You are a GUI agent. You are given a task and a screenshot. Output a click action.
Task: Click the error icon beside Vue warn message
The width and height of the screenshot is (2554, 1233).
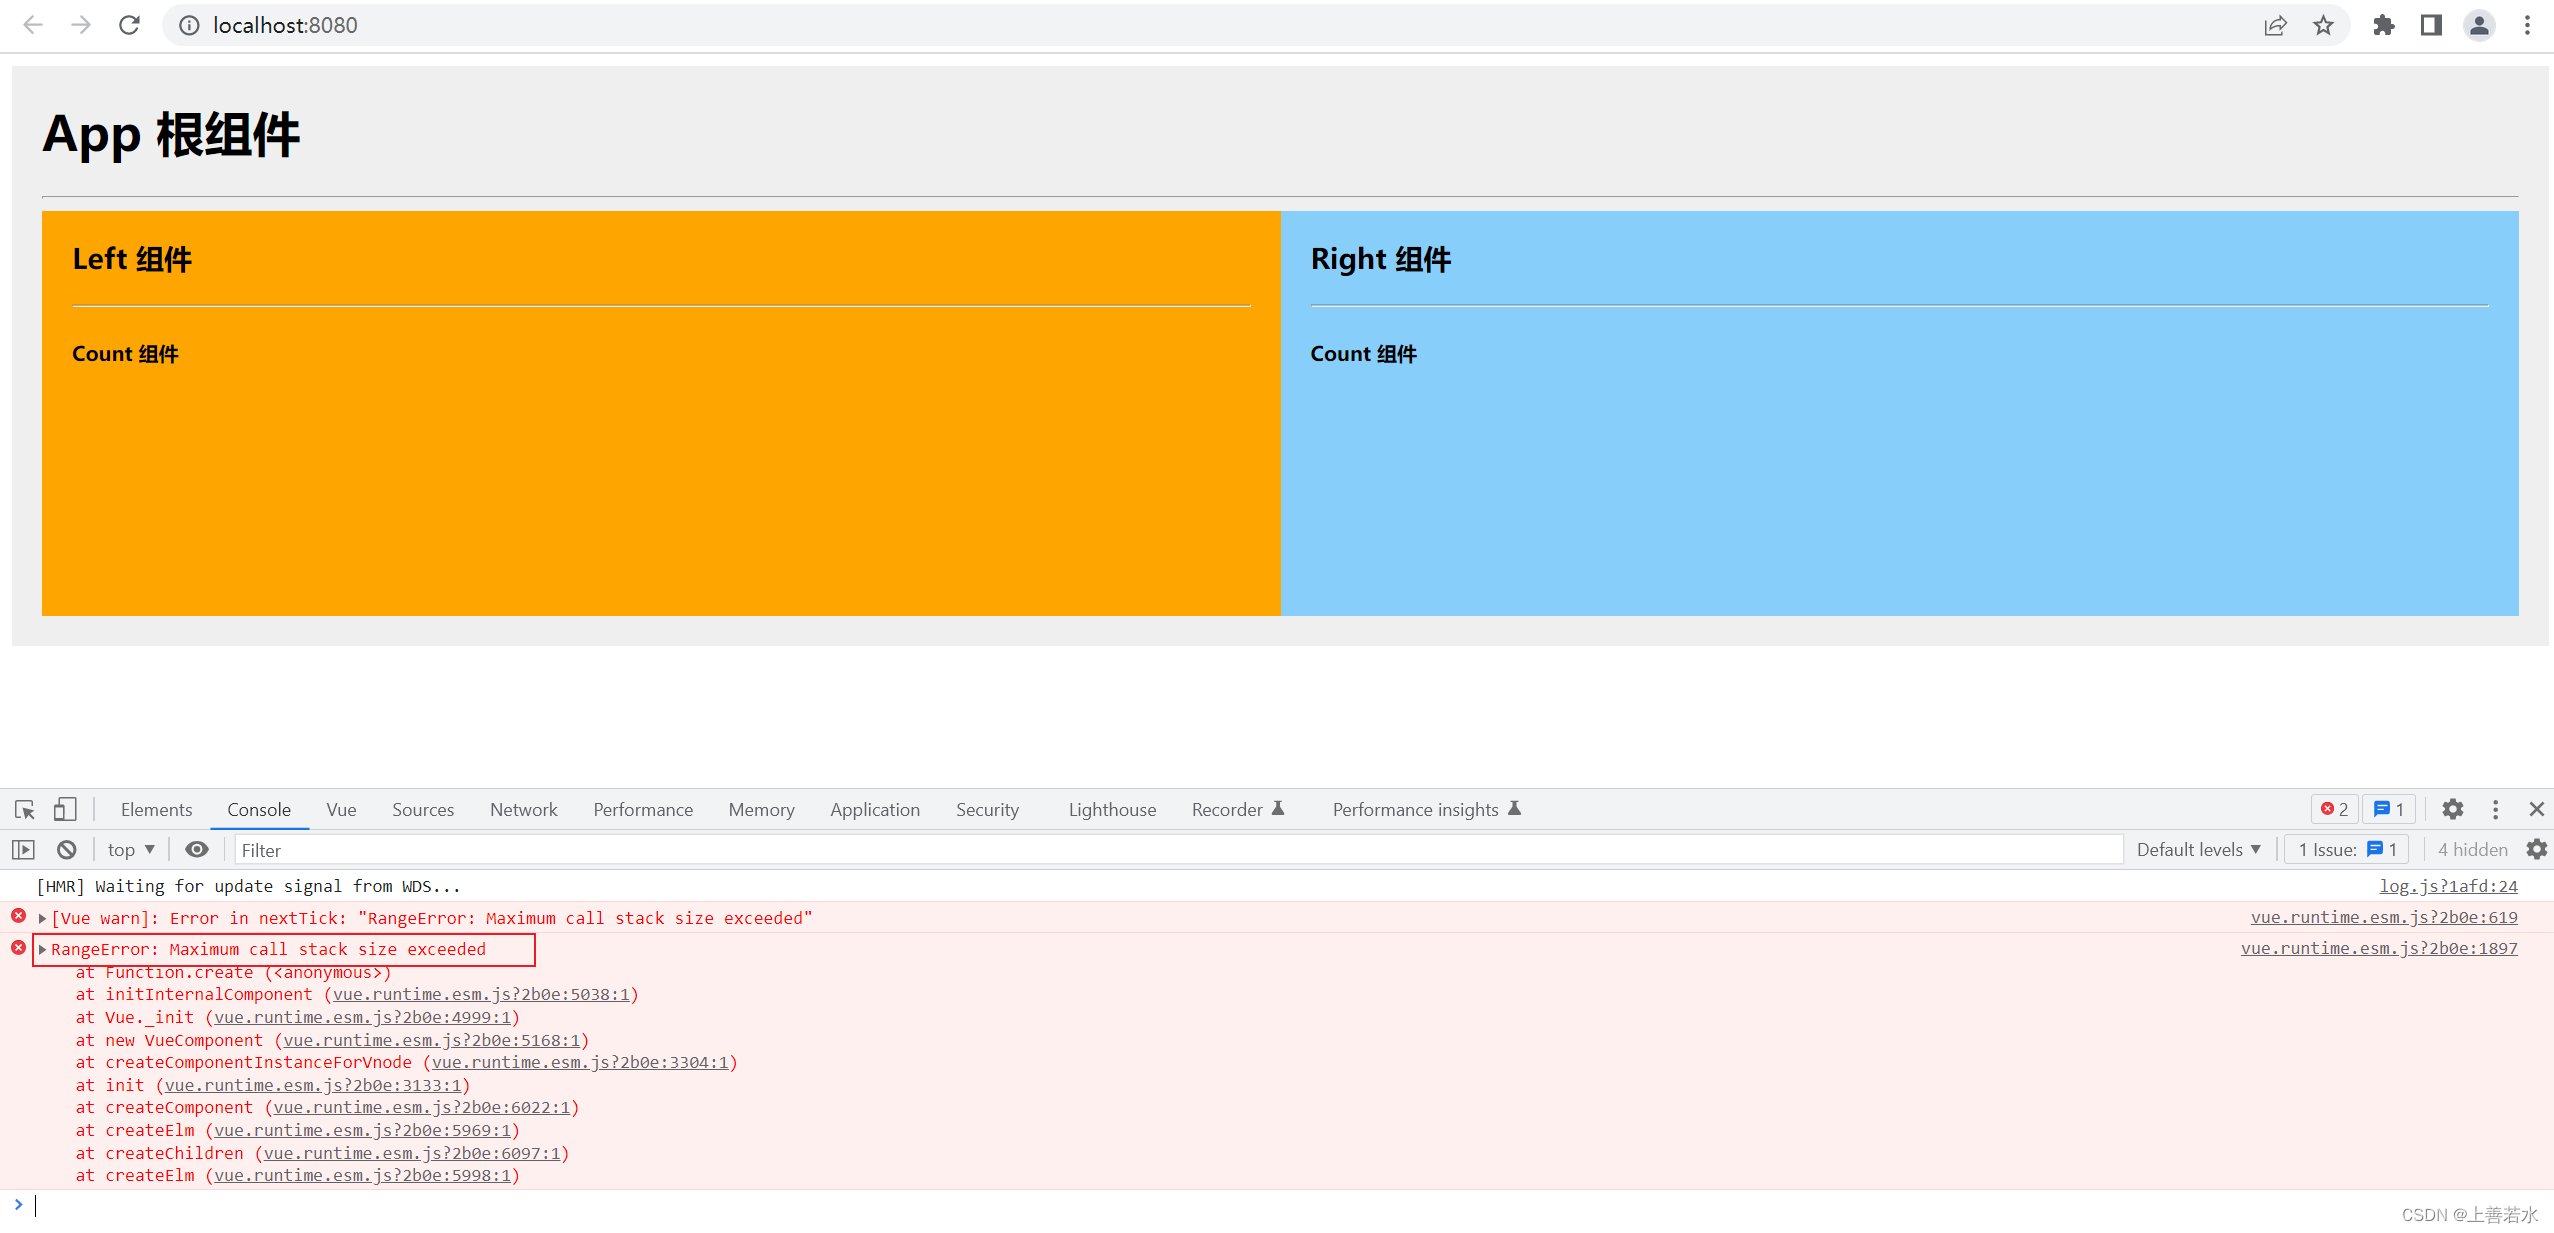click(18, 916)
